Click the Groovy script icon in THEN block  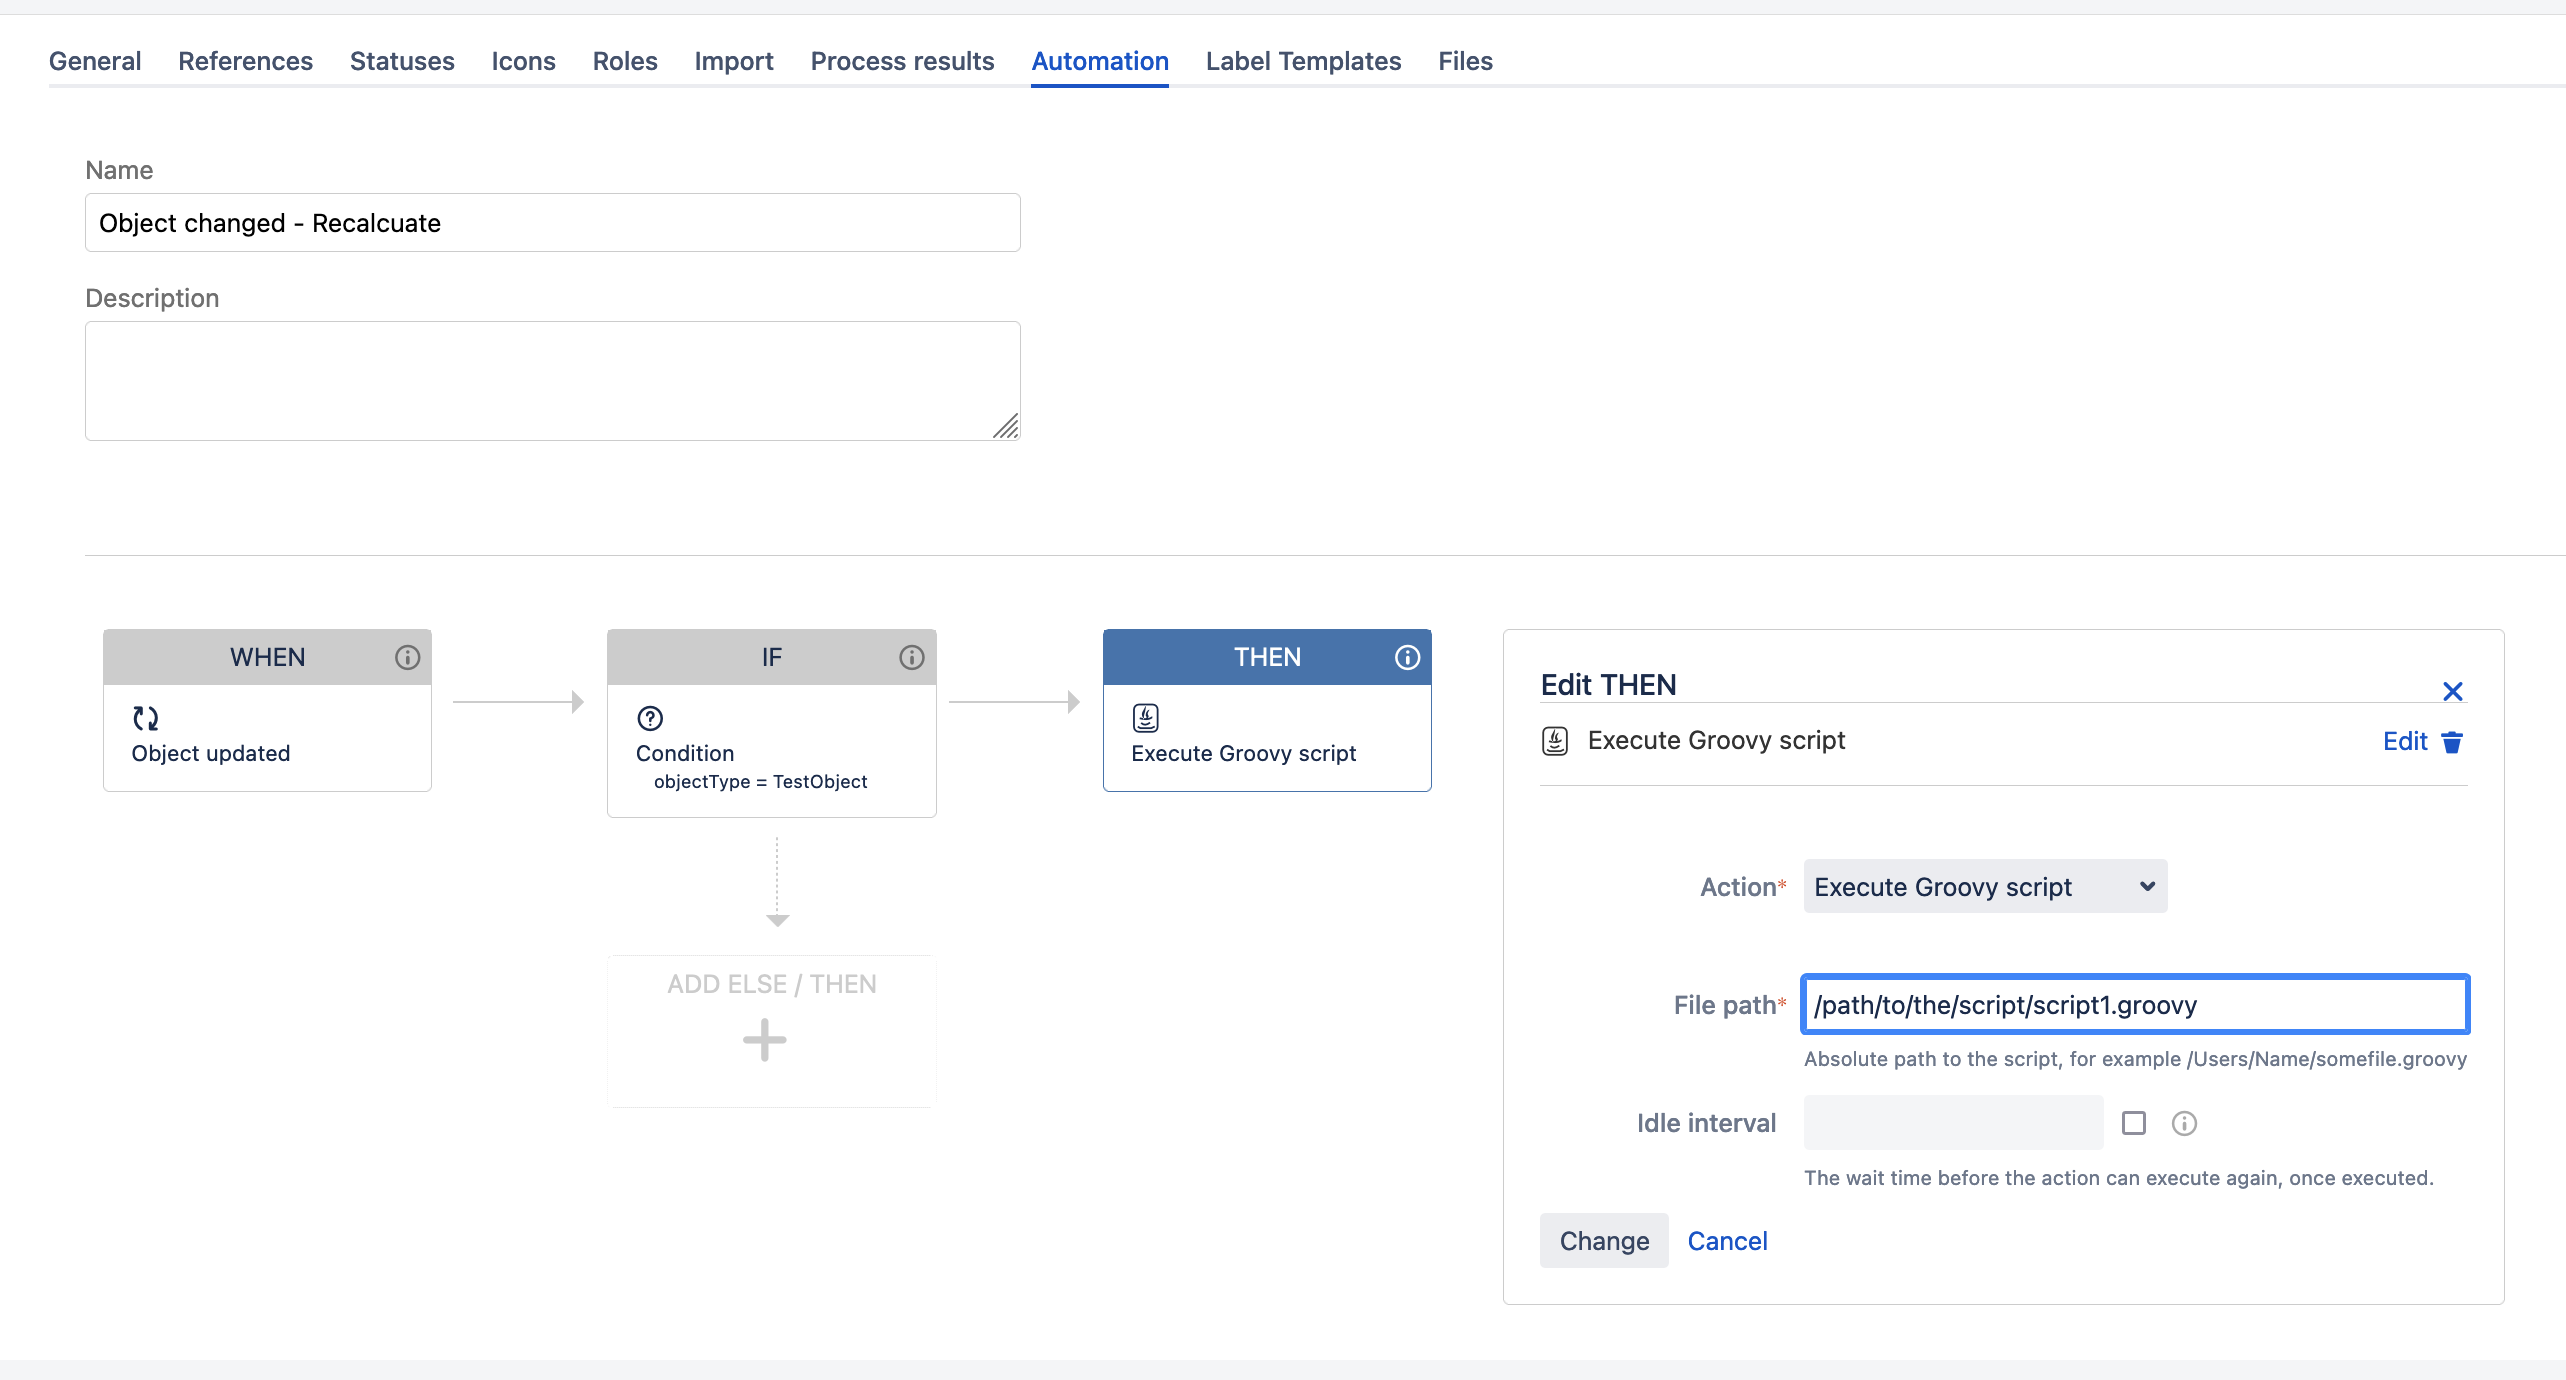1146,718
